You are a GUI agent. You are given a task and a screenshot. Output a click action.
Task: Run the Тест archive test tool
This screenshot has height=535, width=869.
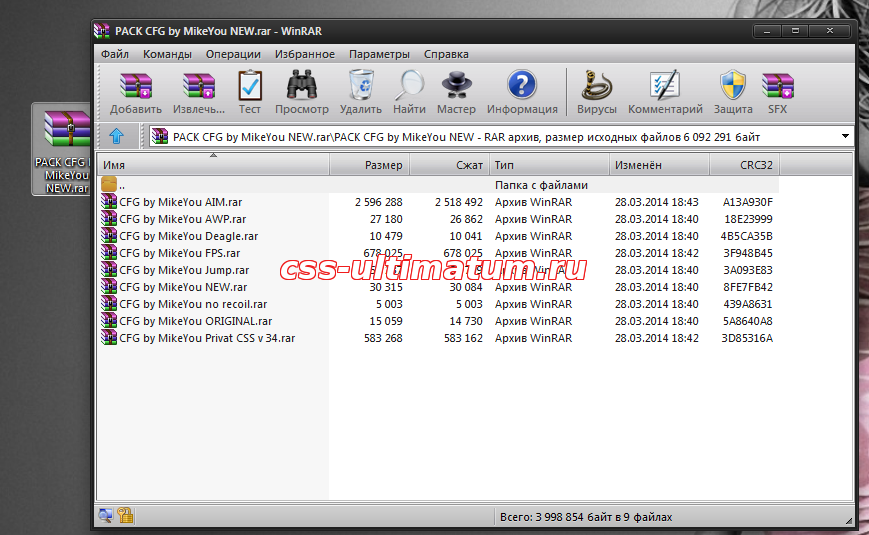pyautogui.click(x=249, y=85)
